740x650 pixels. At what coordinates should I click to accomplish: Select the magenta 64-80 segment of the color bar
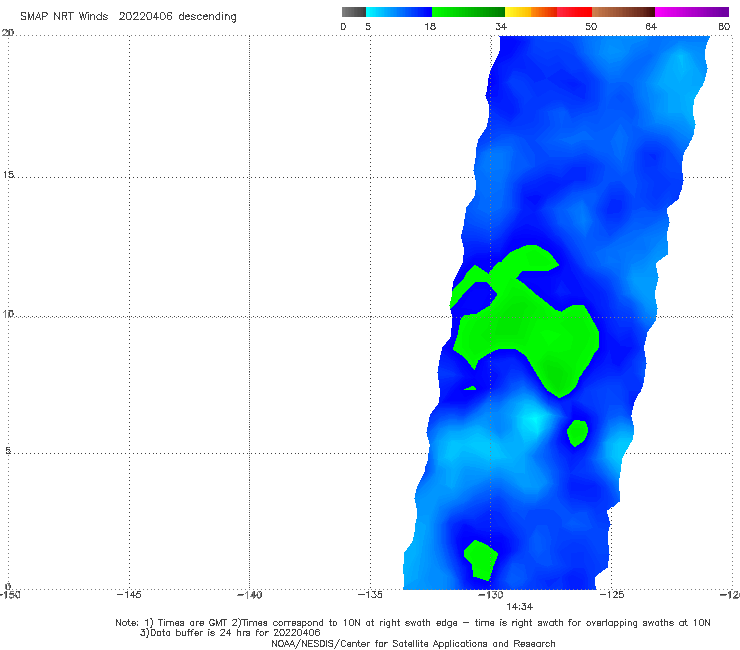pyautogui.click(x=692, y=12)
